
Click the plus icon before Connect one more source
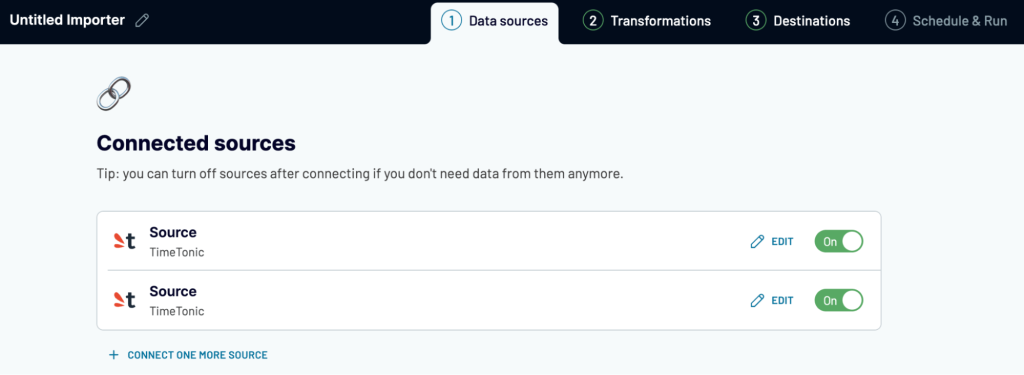(x=114, y=355)
